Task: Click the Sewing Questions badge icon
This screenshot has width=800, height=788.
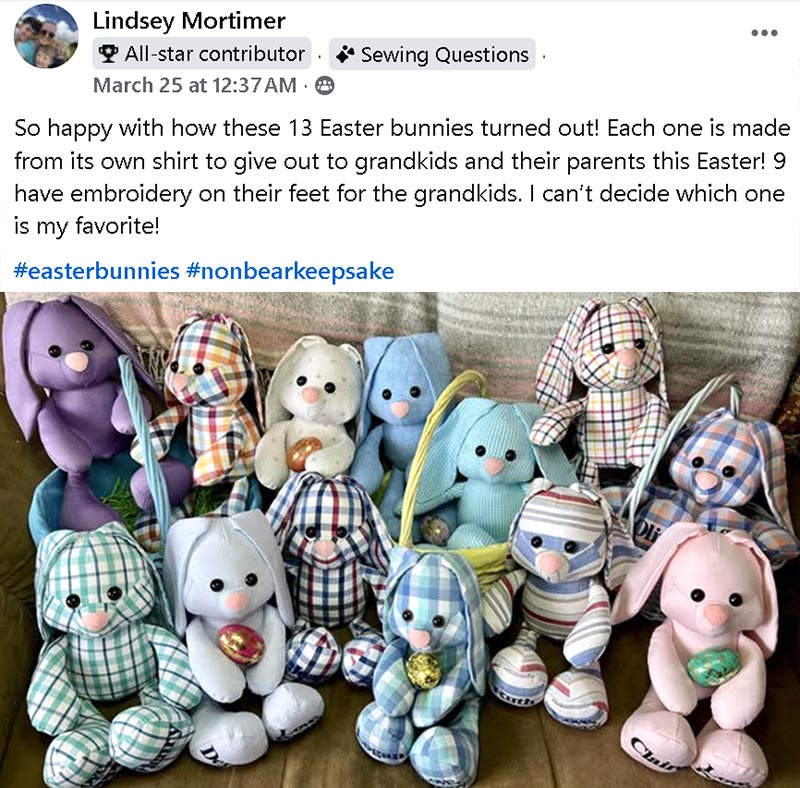Action: (x=345, y=54)
